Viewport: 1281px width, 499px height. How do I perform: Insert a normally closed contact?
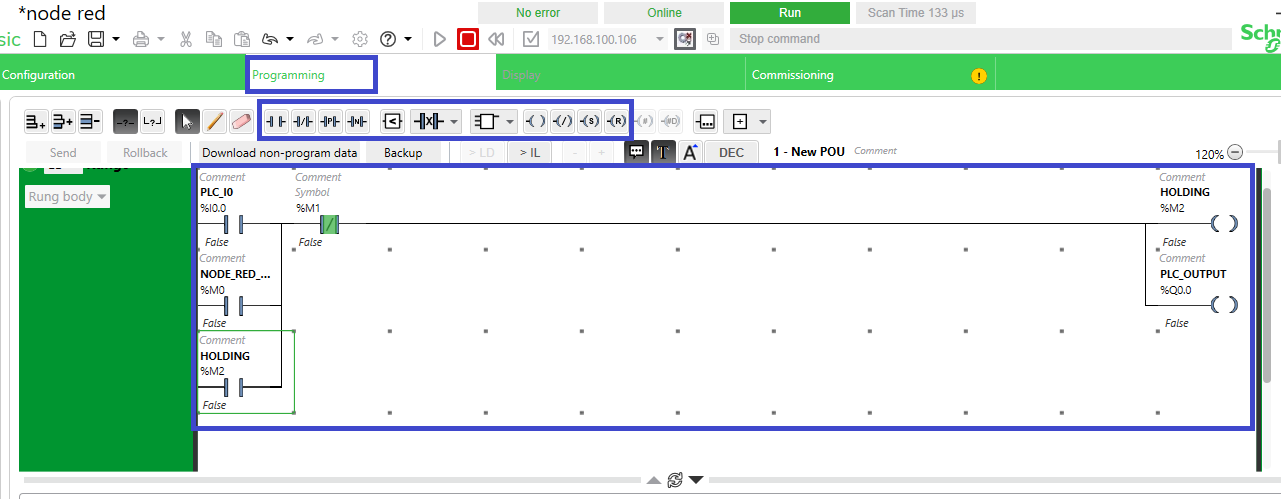[x=303, y=121]
